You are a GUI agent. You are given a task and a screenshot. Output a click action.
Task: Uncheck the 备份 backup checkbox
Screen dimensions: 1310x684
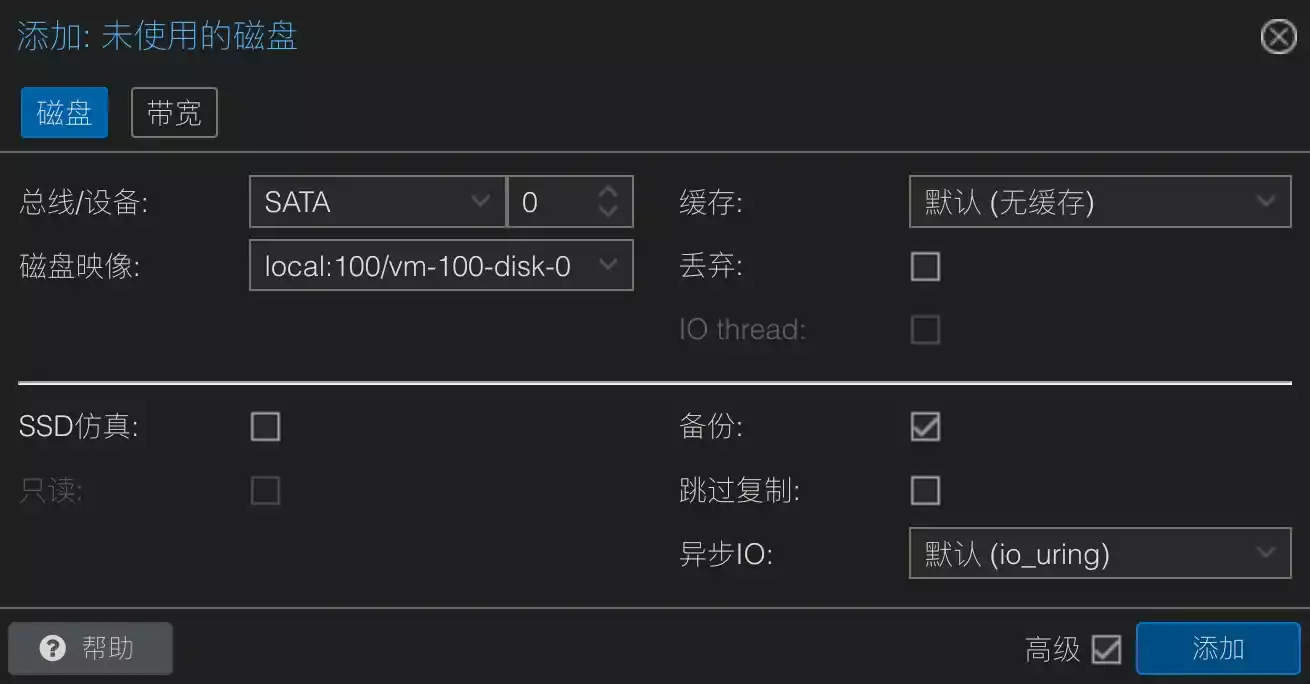(925, 427)
